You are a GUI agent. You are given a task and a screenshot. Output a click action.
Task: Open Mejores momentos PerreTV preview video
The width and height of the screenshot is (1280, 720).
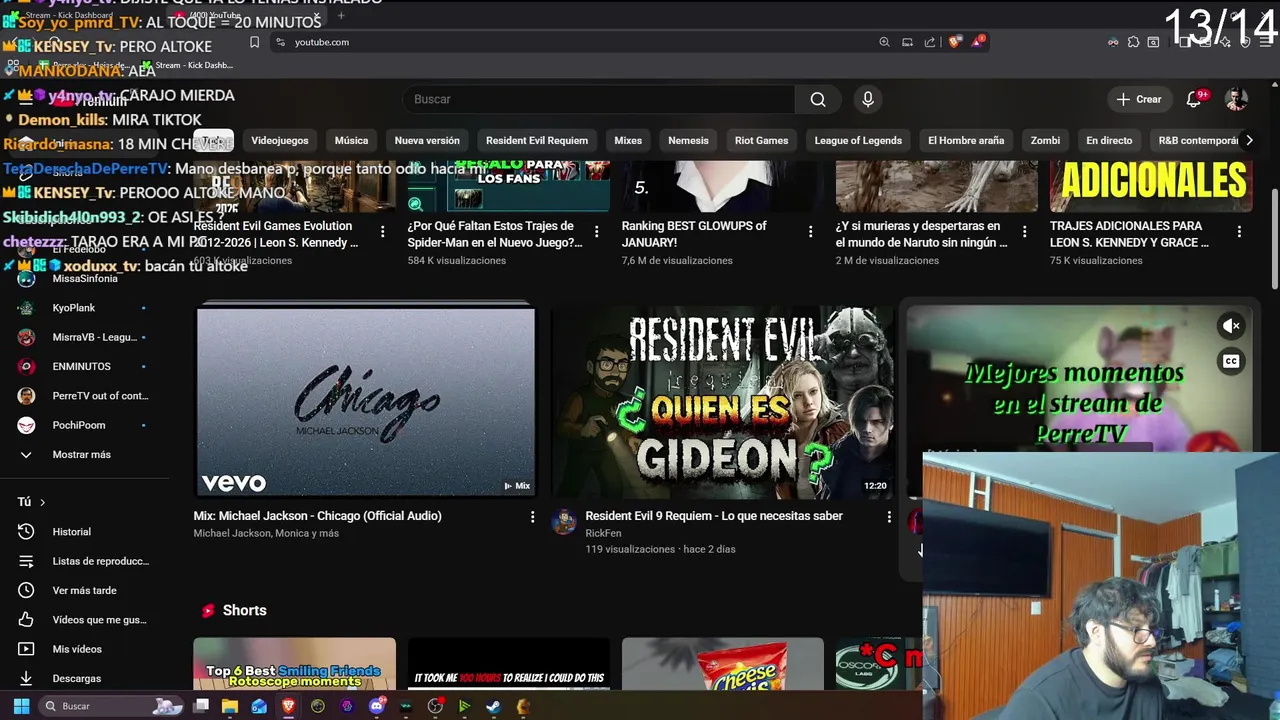1079,380
